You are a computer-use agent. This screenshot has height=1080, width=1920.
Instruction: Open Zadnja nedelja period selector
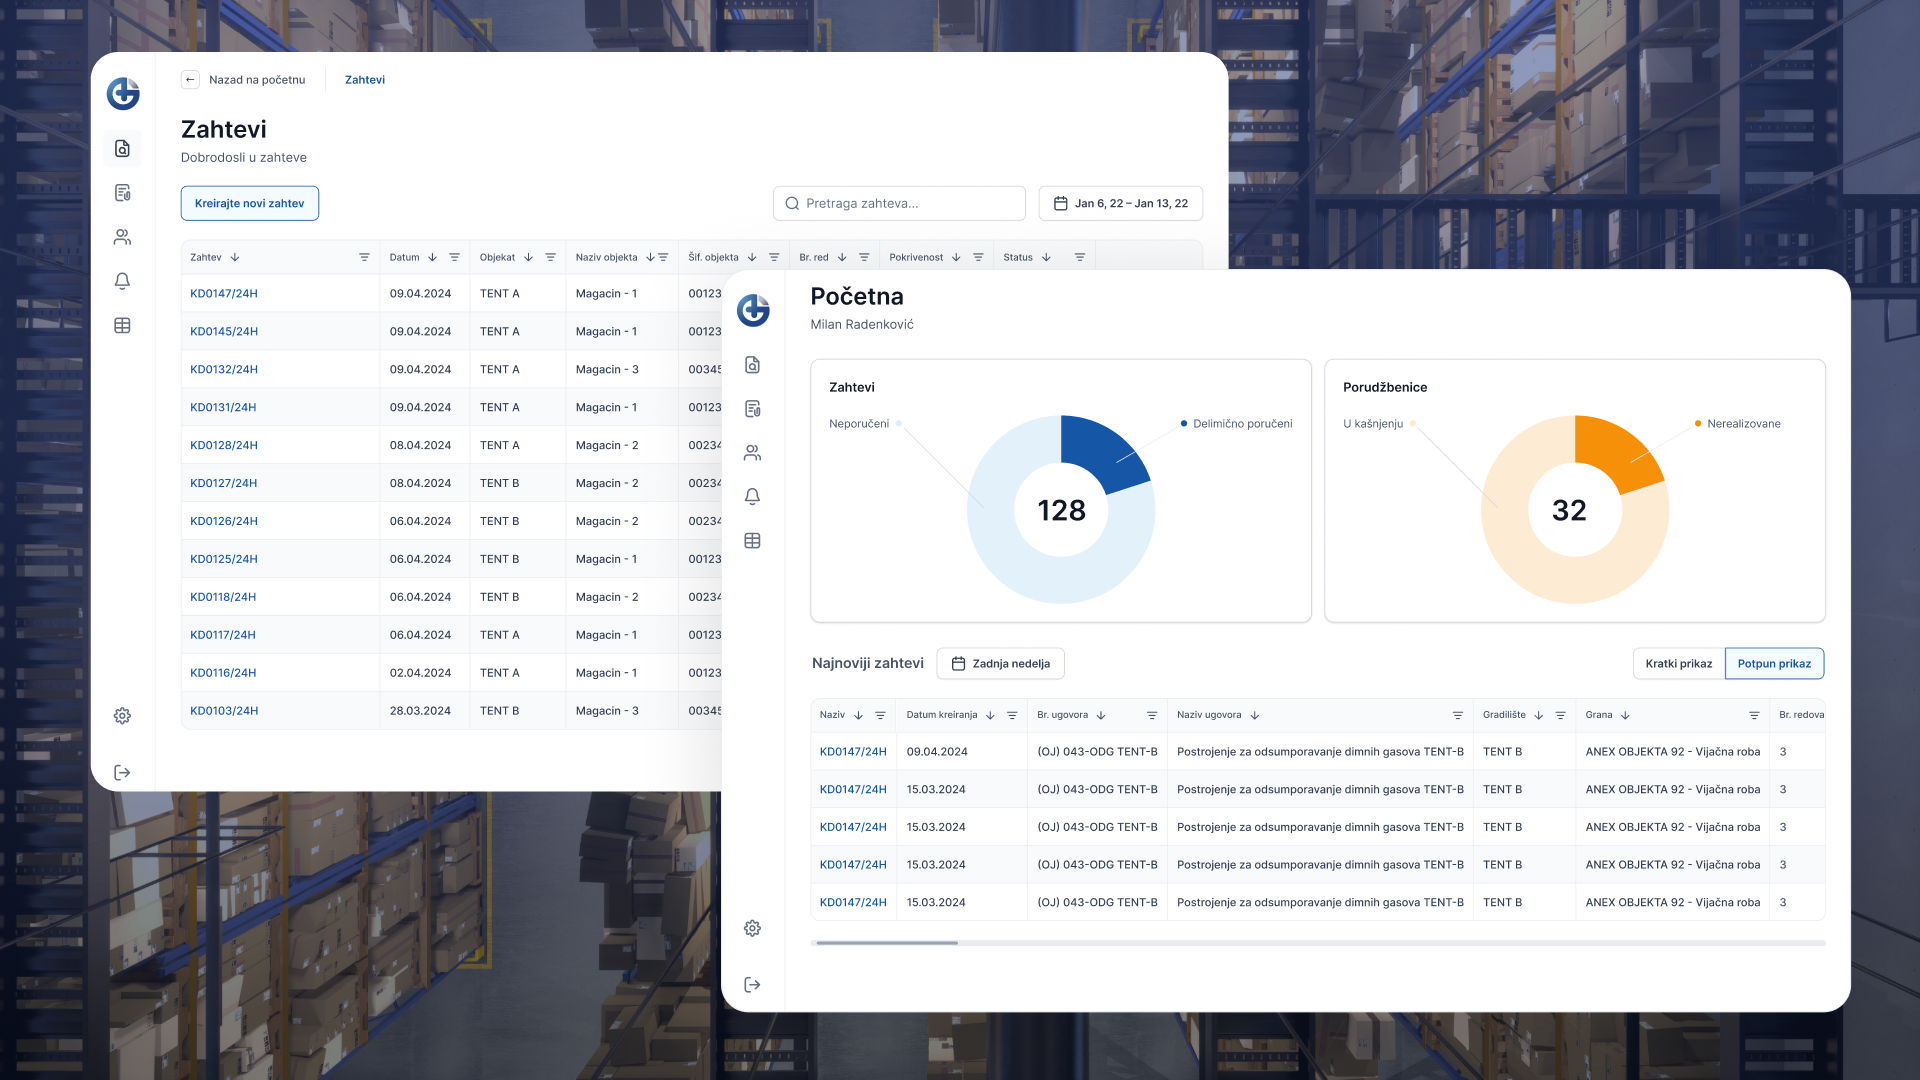point(1000,664)
